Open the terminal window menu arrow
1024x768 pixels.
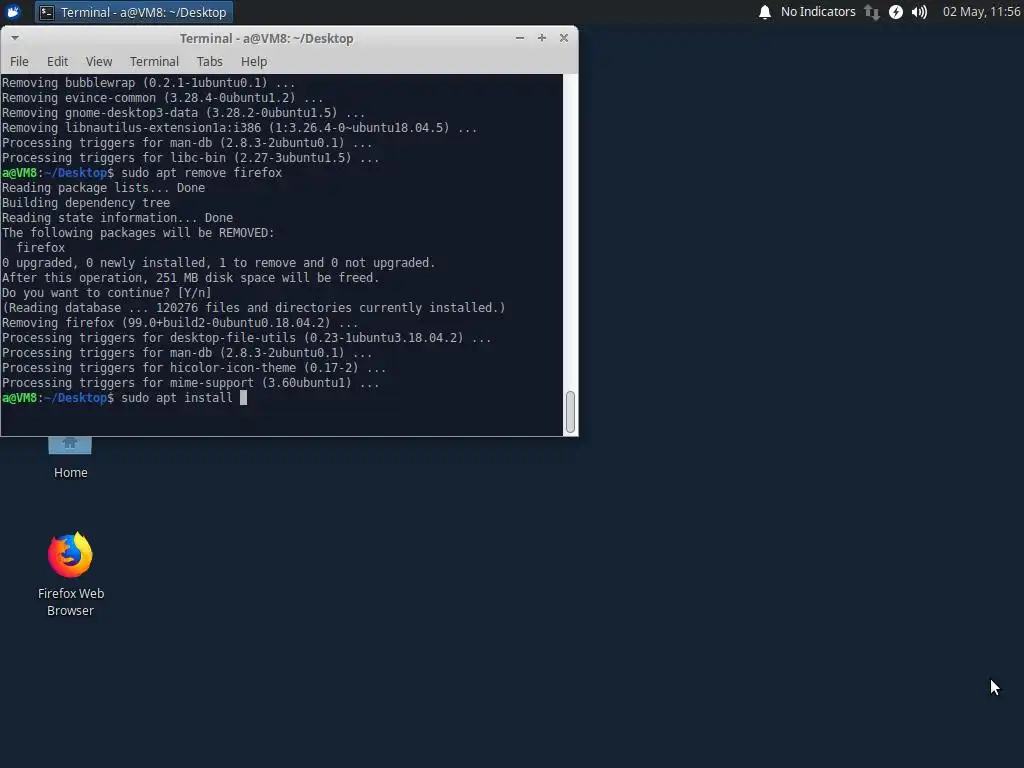pos(14,38)
